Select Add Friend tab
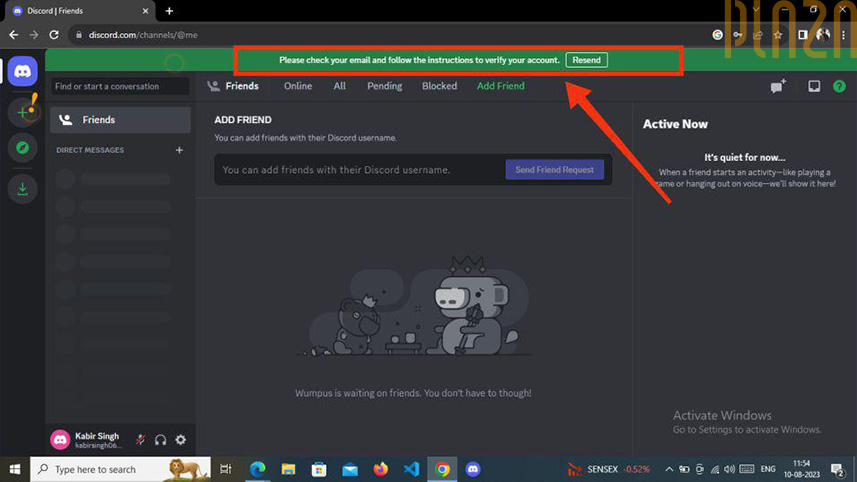857x482 pixels. (501, 86)
